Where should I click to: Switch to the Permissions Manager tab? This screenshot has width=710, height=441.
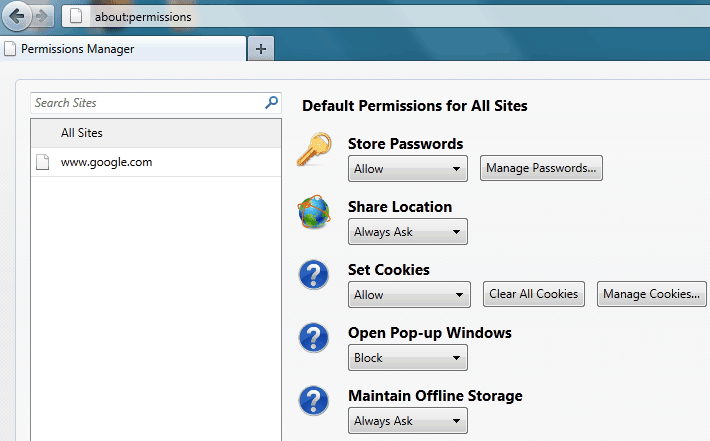(123, 48)
